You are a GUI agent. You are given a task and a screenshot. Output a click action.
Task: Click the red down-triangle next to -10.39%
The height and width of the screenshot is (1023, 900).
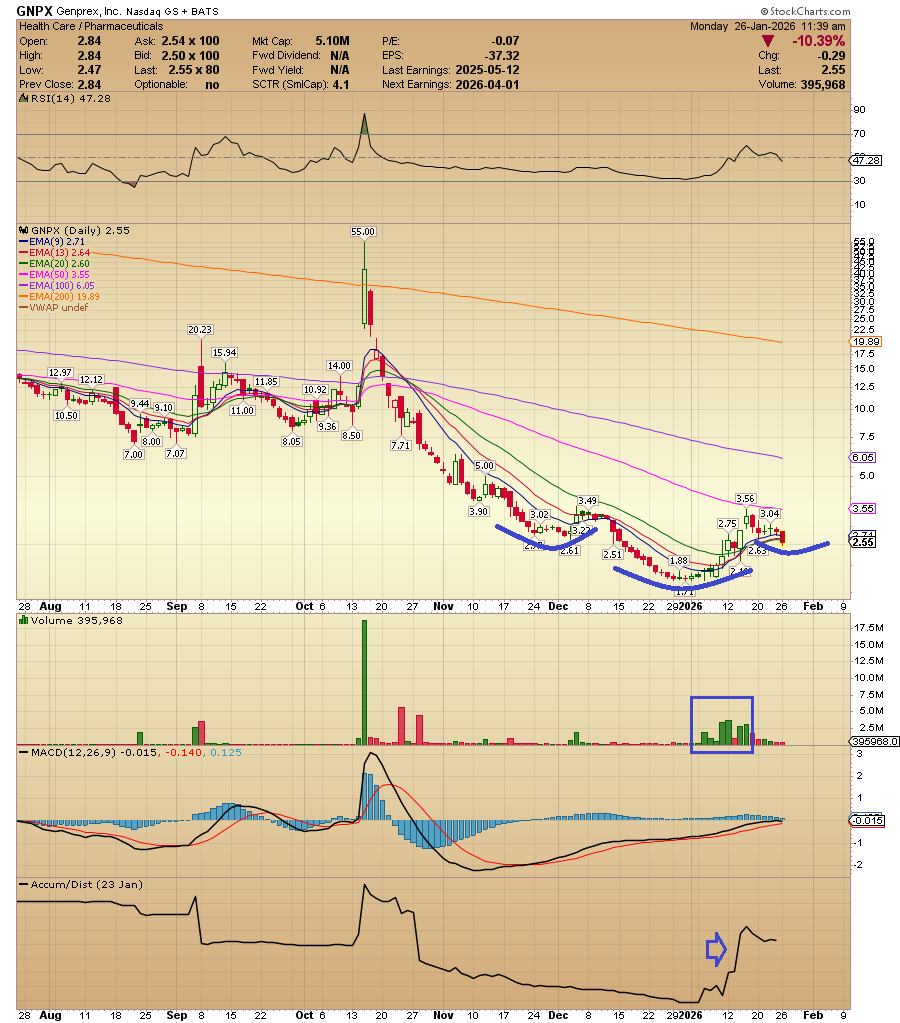point(768,41)
